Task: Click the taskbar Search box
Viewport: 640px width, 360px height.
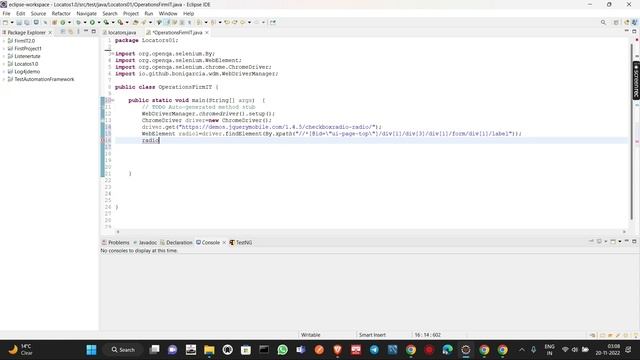Action: [x=123, y=350]
